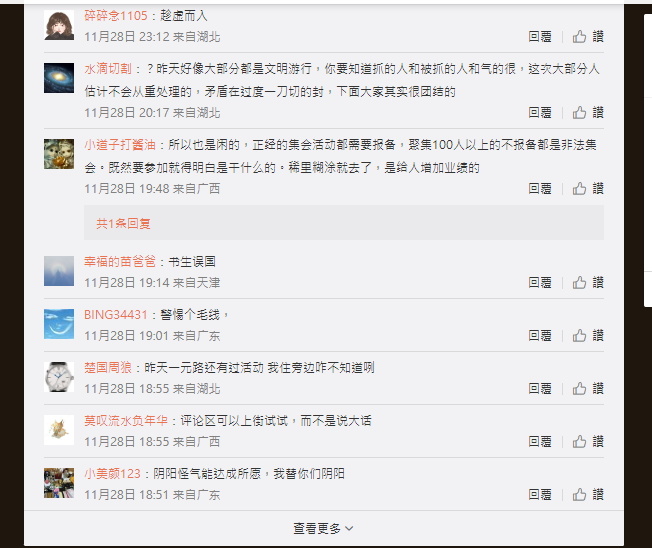Reply to 碎碎念1105's comment
652x548 pixels.
point(540,37)
